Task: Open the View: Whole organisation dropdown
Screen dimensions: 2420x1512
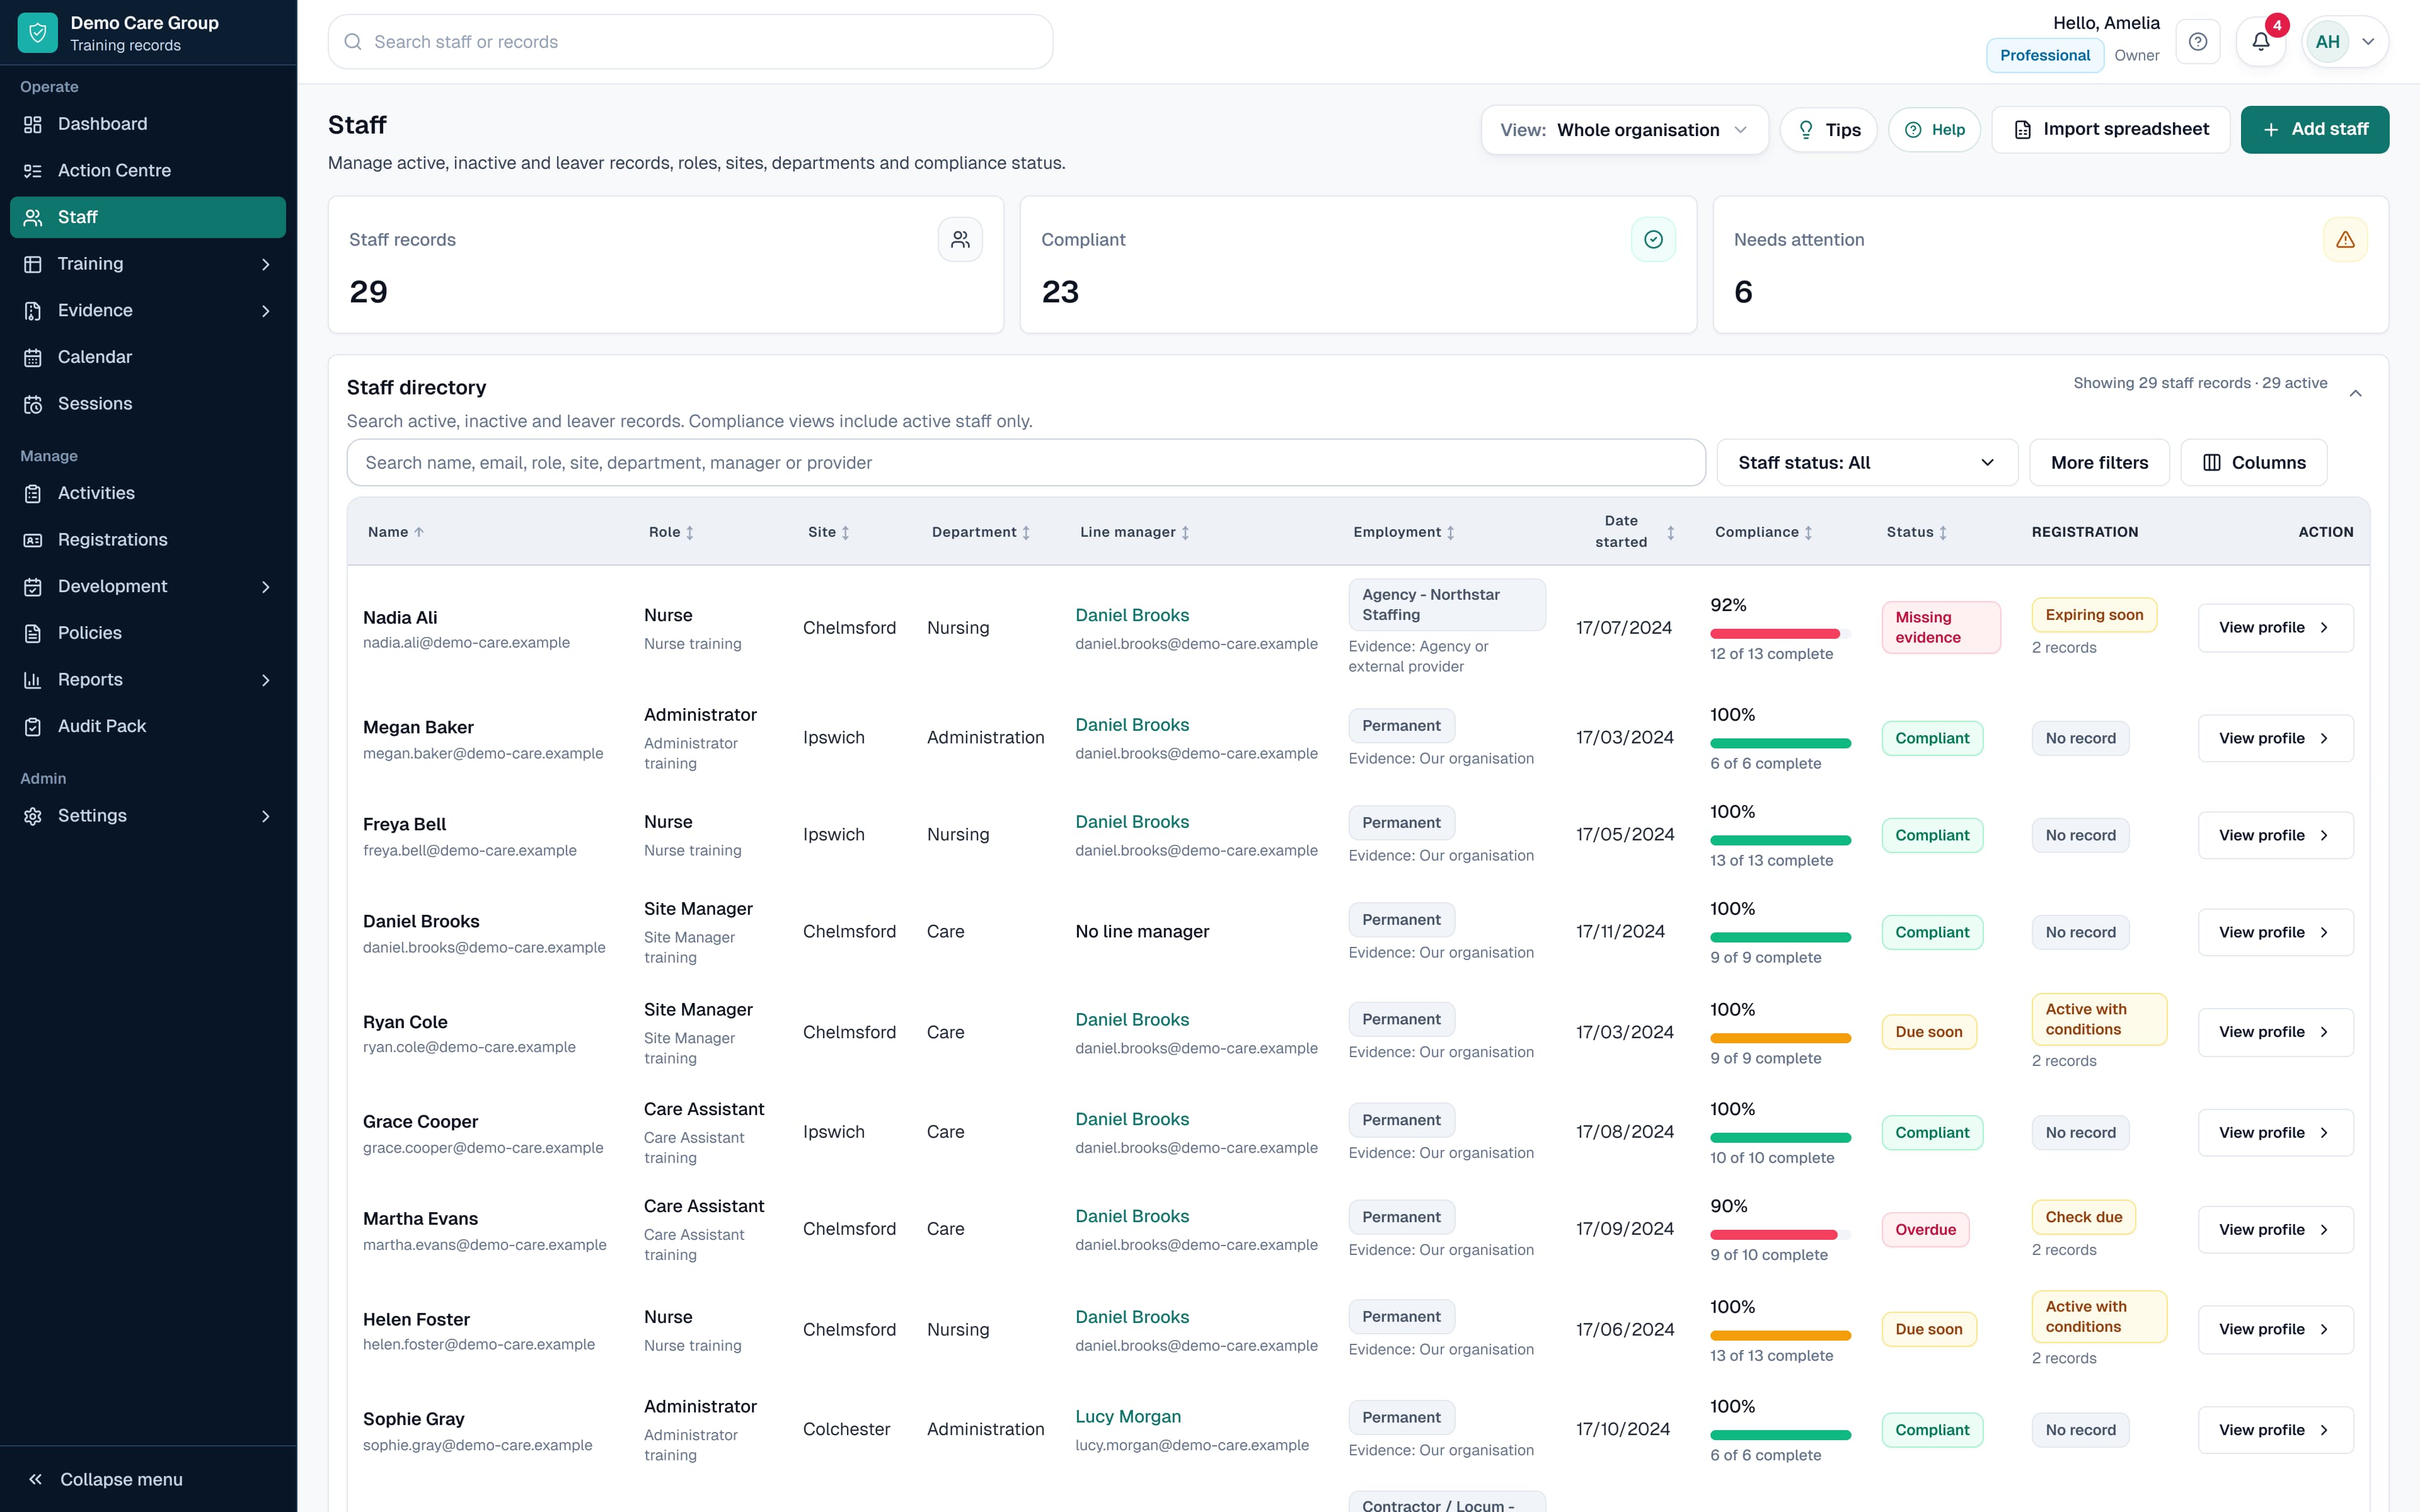Action: tap(1624, 130)
